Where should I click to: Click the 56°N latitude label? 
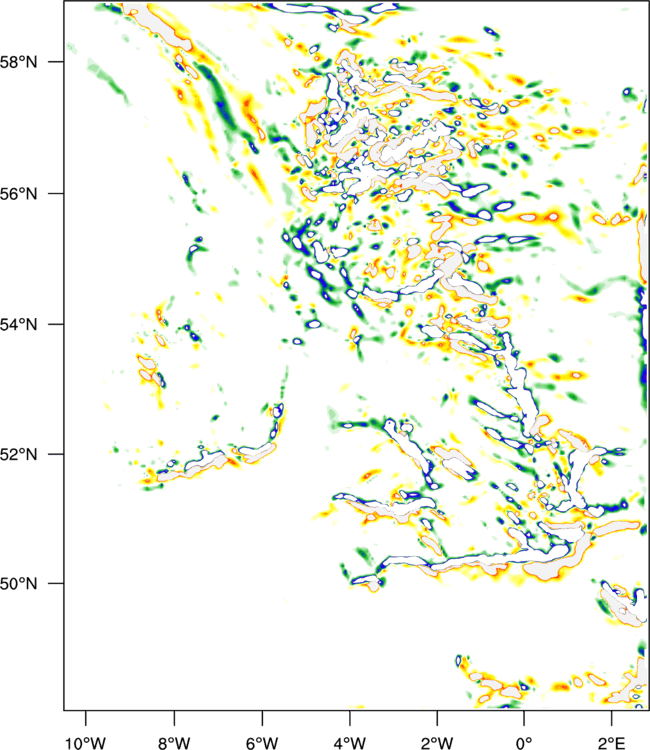pos(18,194)
